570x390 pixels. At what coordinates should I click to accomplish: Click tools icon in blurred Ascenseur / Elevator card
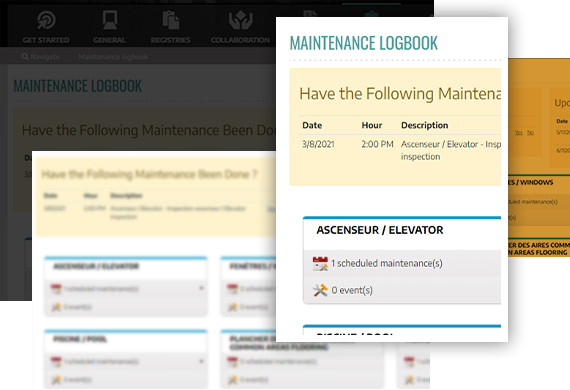click(x=56, y=307)
